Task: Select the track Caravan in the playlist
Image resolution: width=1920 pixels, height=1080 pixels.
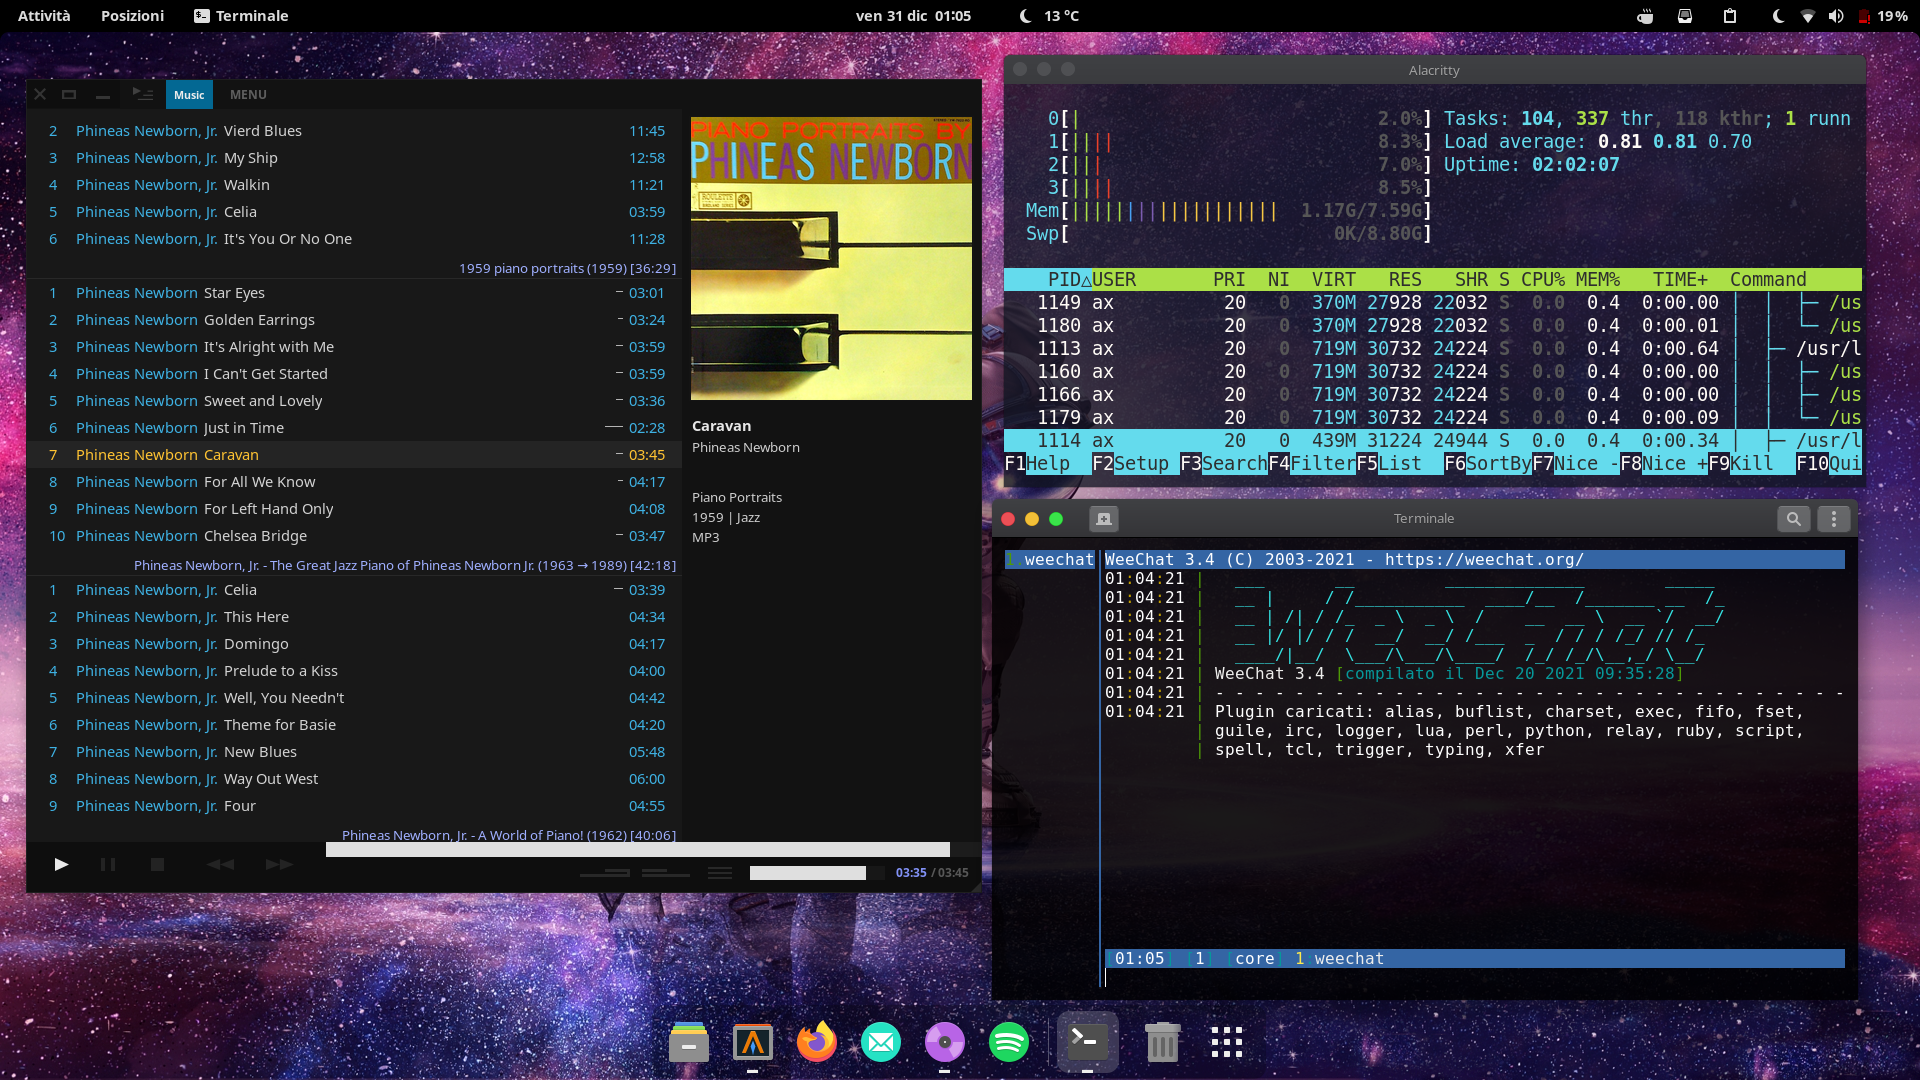Action: [x=354, y=455]
